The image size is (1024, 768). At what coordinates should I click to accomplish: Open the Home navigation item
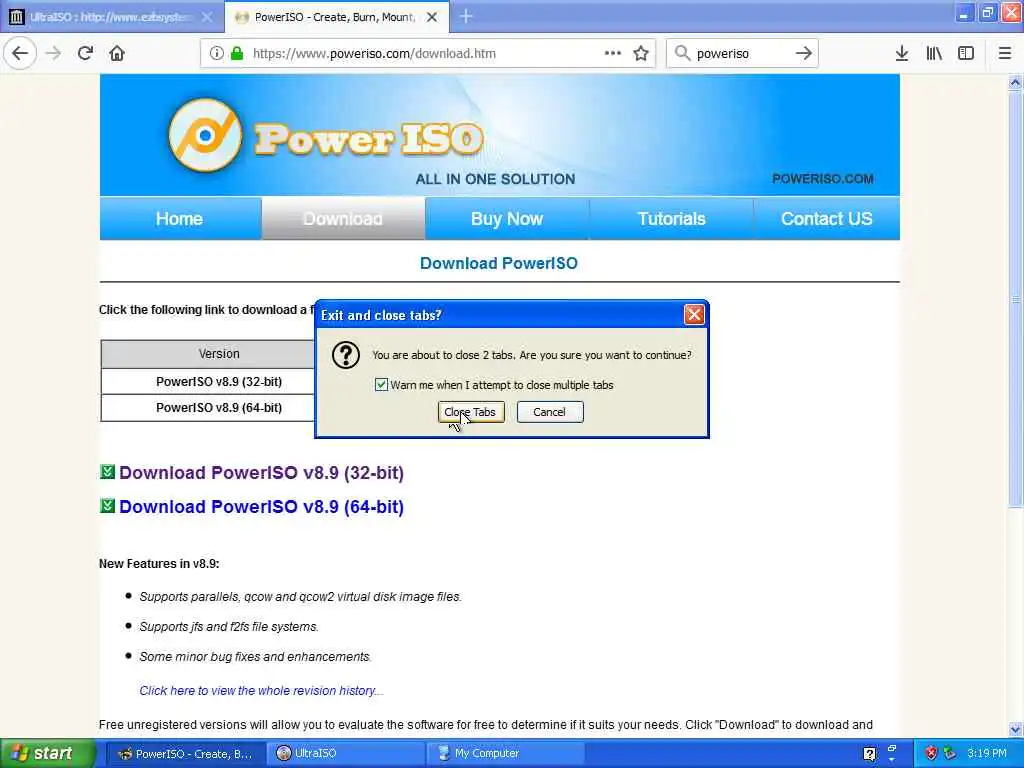pos(180,219)
